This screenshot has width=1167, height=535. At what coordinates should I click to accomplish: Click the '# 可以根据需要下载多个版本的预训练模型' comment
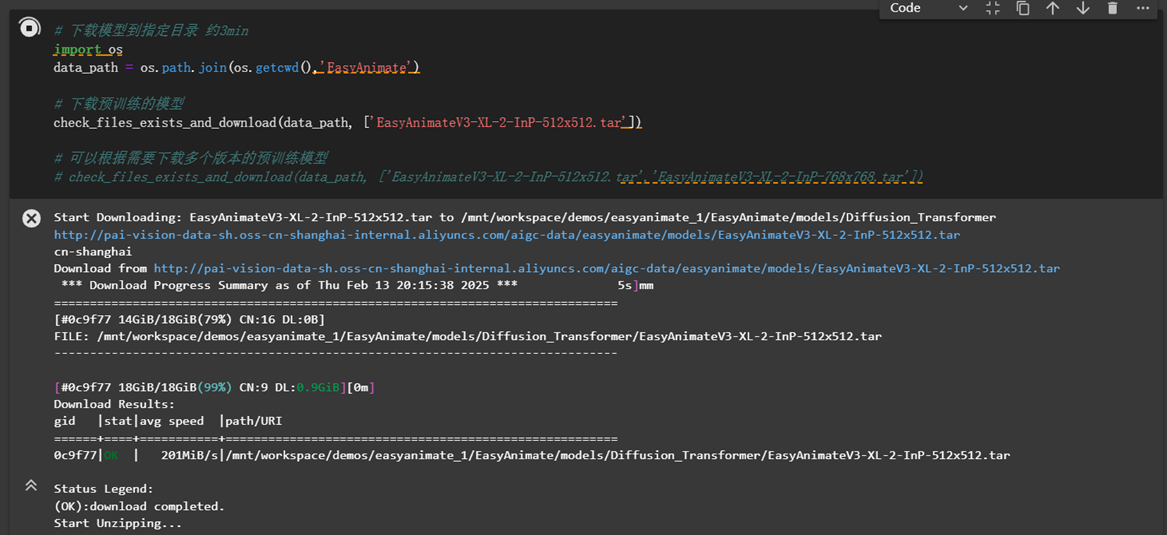191,158
